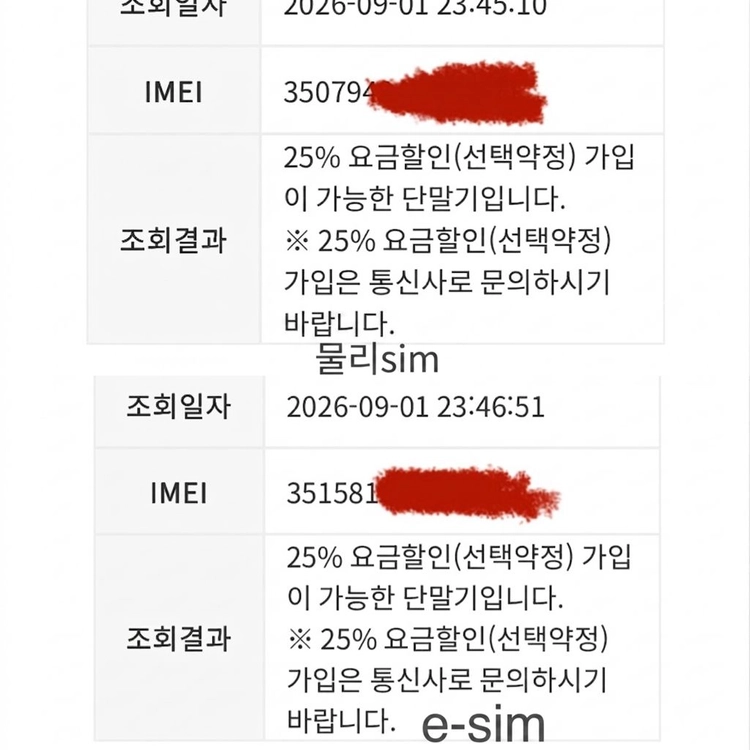
Task: Click the 통신사로 문의하시기 line in the upper table
Action: 447,281
